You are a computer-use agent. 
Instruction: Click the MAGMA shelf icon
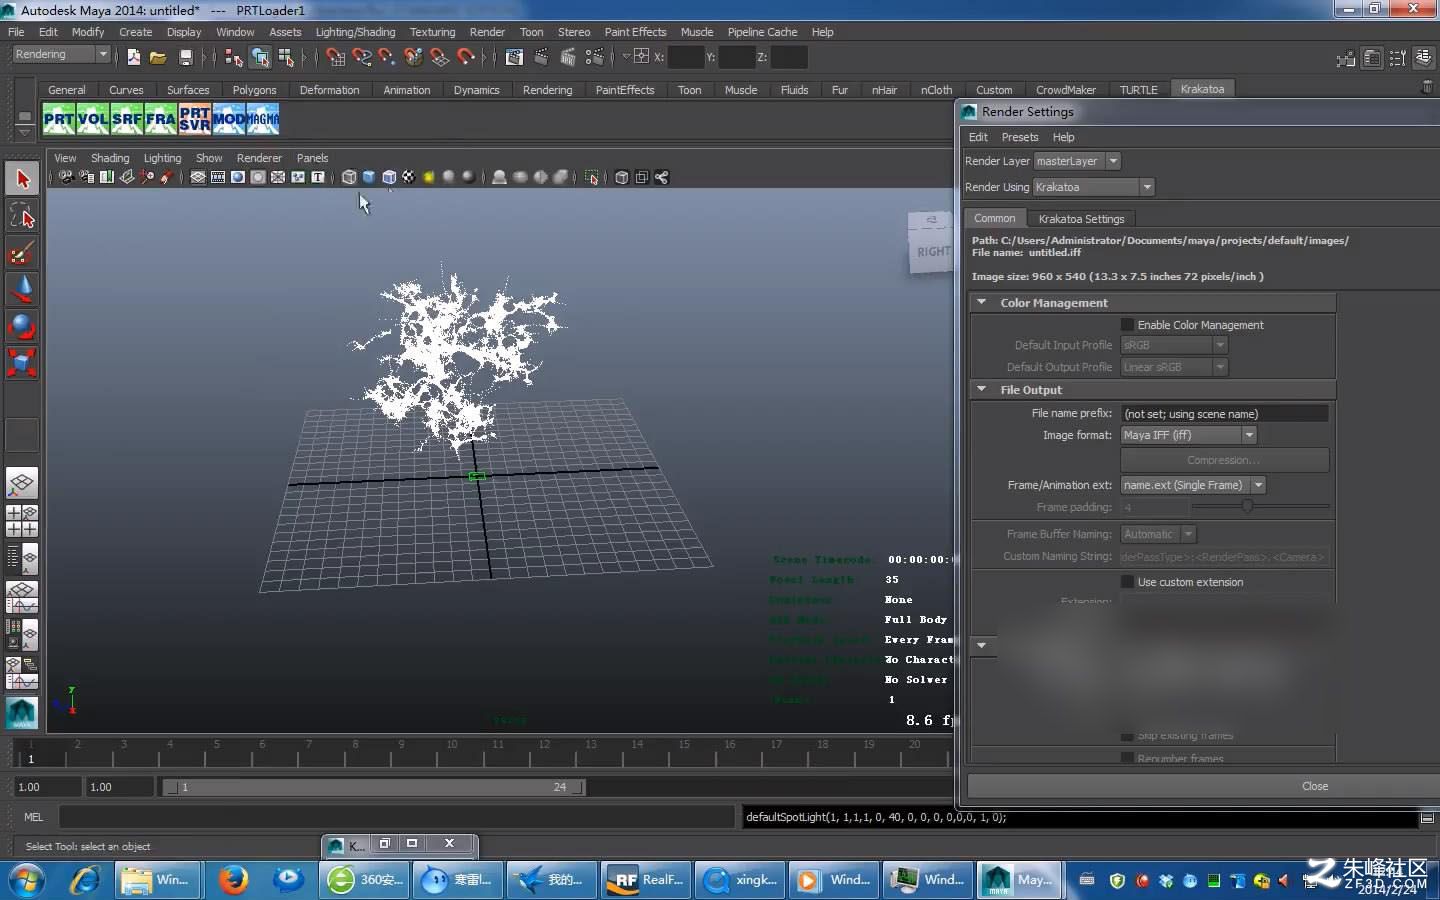point(263,119)
